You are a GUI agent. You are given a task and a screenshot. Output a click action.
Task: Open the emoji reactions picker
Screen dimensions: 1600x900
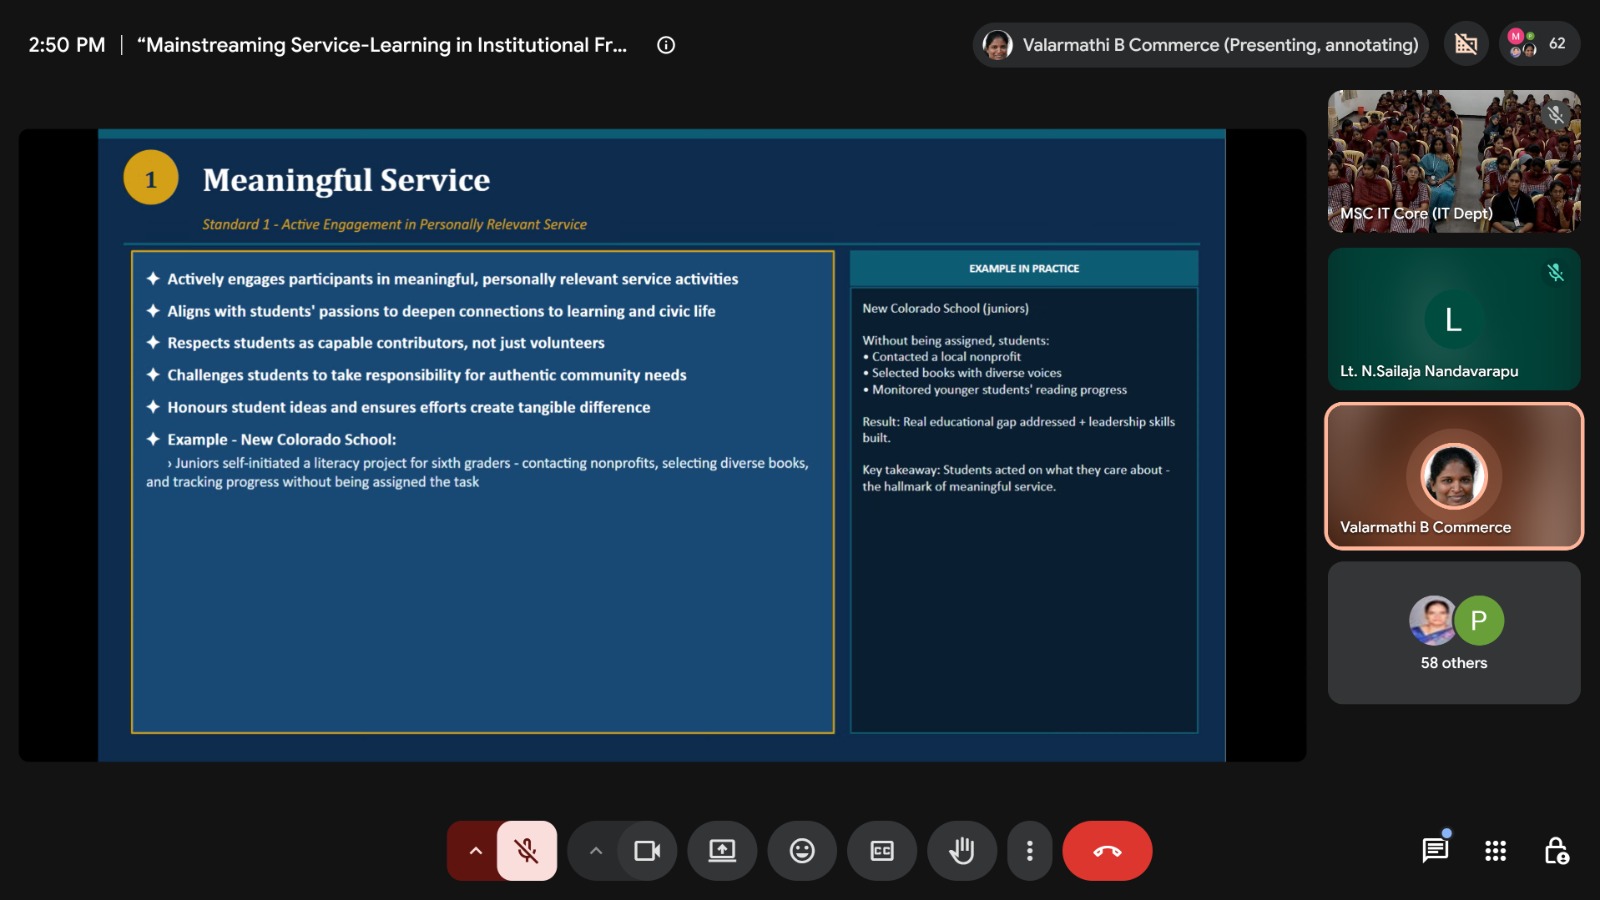point(802,851)
